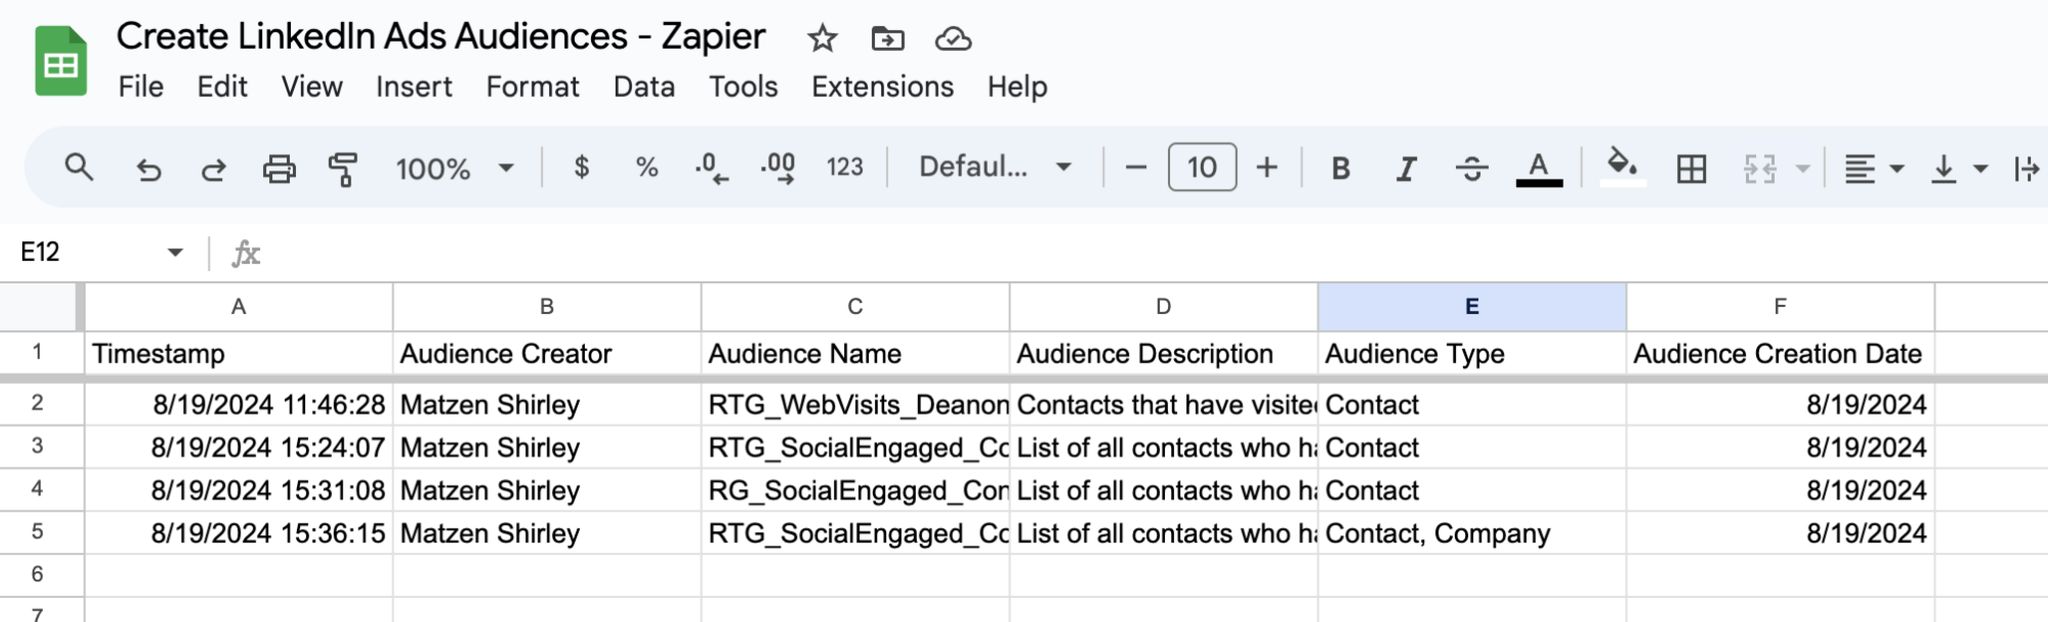Select column F header

(x=1780, y=307)
